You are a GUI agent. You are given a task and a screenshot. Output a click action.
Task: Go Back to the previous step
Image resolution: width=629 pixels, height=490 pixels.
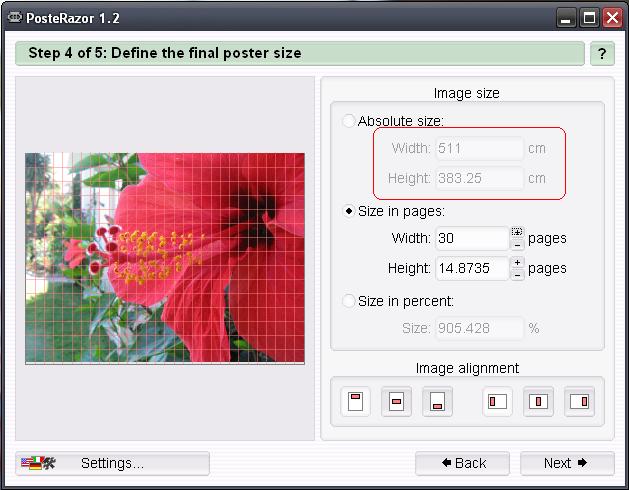pos(463,463)
